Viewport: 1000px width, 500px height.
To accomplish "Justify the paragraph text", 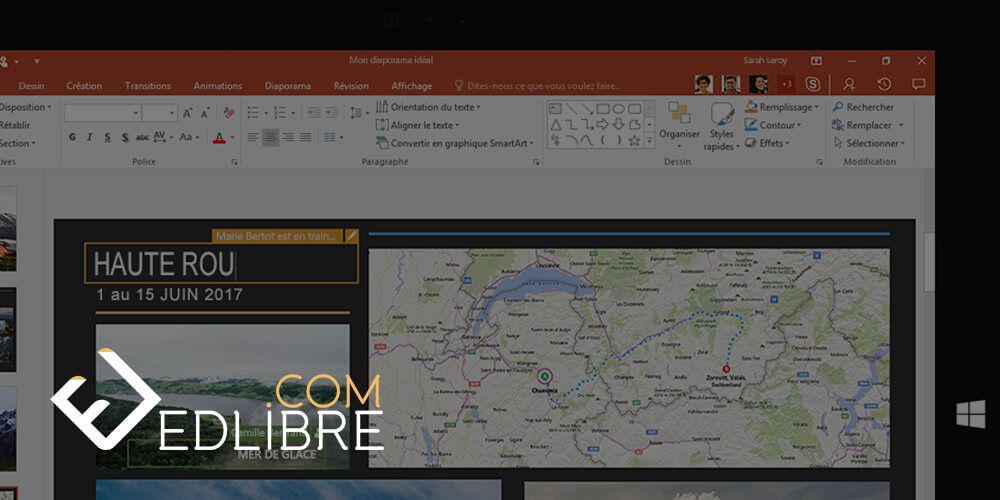I will click(305, 137).
